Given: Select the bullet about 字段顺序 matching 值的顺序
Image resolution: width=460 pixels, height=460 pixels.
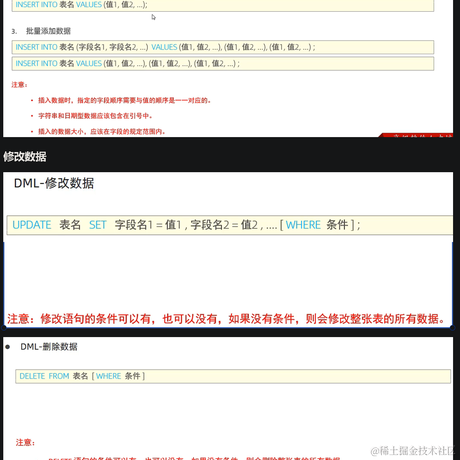Looking at the screenshot, I should point(124,100).
